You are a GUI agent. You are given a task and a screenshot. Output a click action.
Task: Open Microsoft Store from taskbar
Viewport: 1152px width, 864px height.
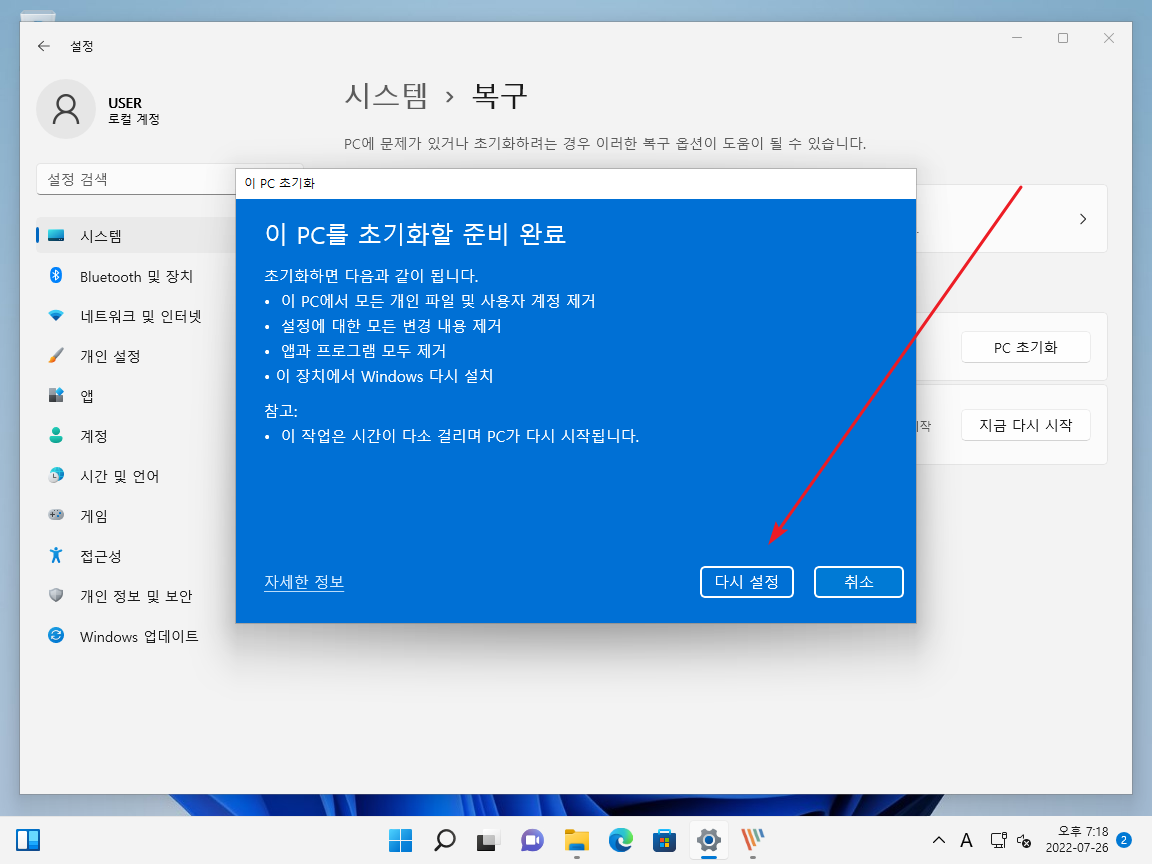664,840
